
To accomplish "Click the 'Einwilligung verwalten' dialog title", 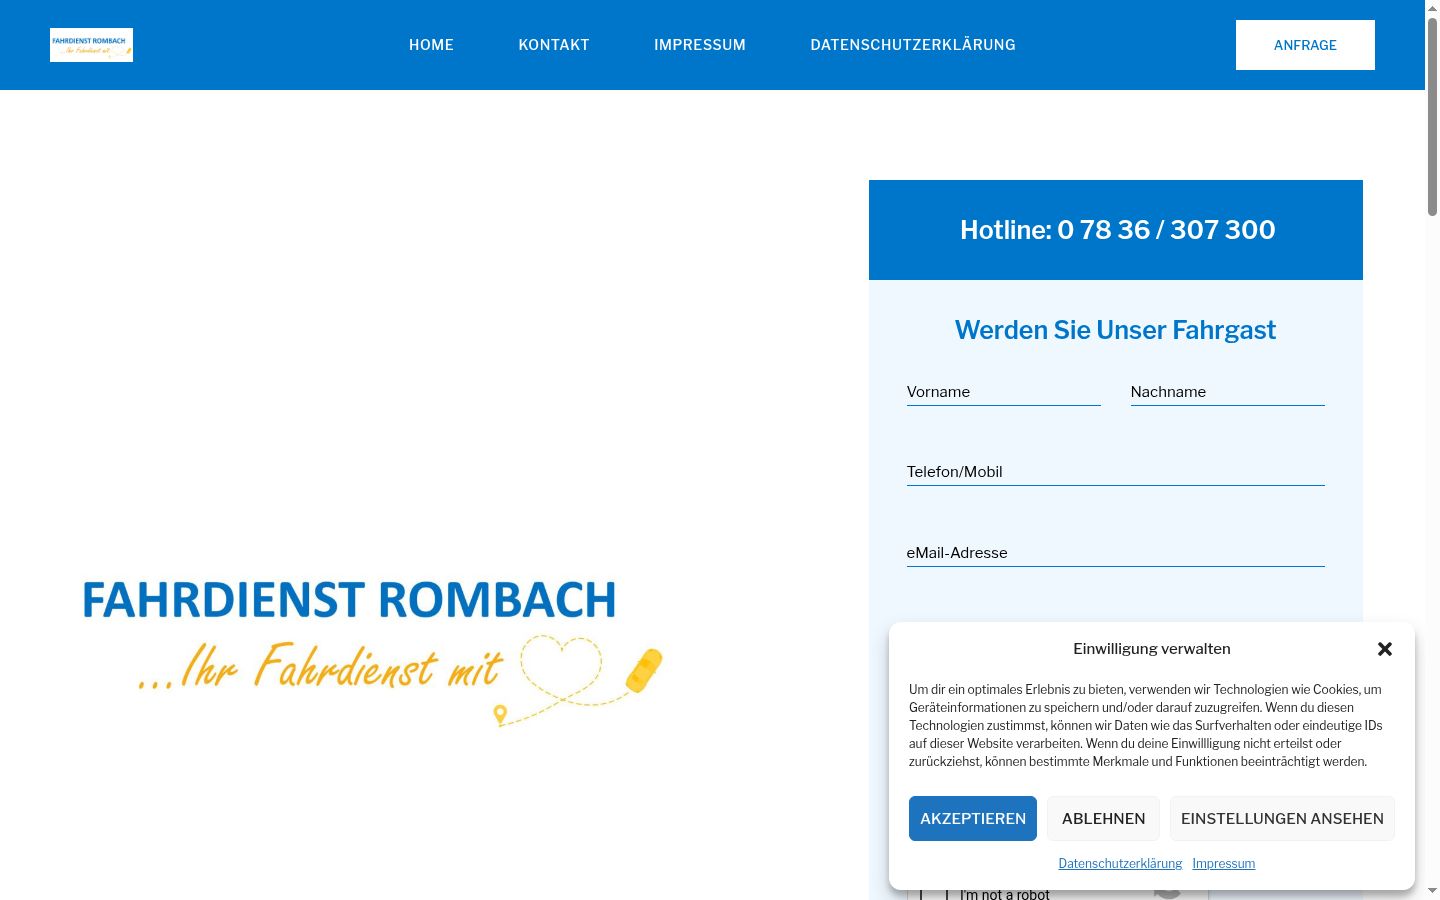I will [x=1152, y=649].
